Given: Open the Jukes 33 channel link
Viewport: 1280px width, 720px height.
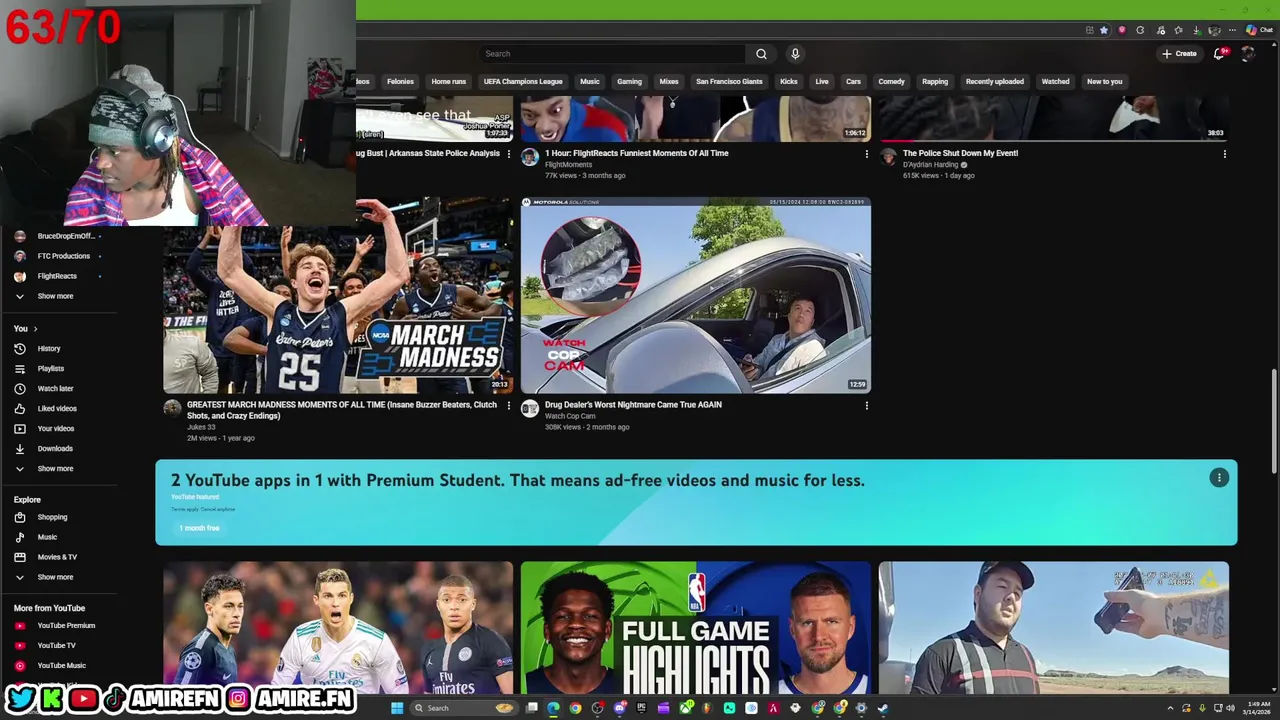Looking at the screenshot, I should point(202,427).
